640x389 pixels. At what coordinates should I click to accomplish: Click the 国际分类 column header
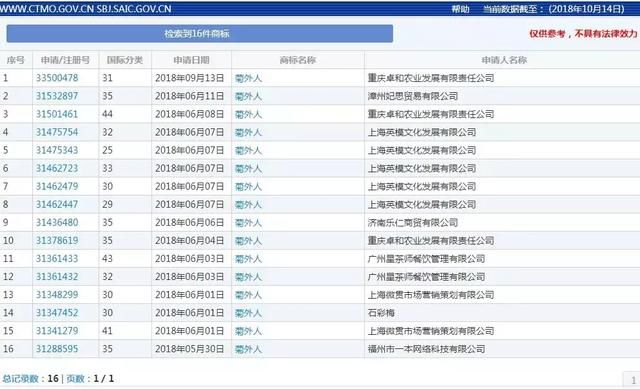click(x=125, y=60)
